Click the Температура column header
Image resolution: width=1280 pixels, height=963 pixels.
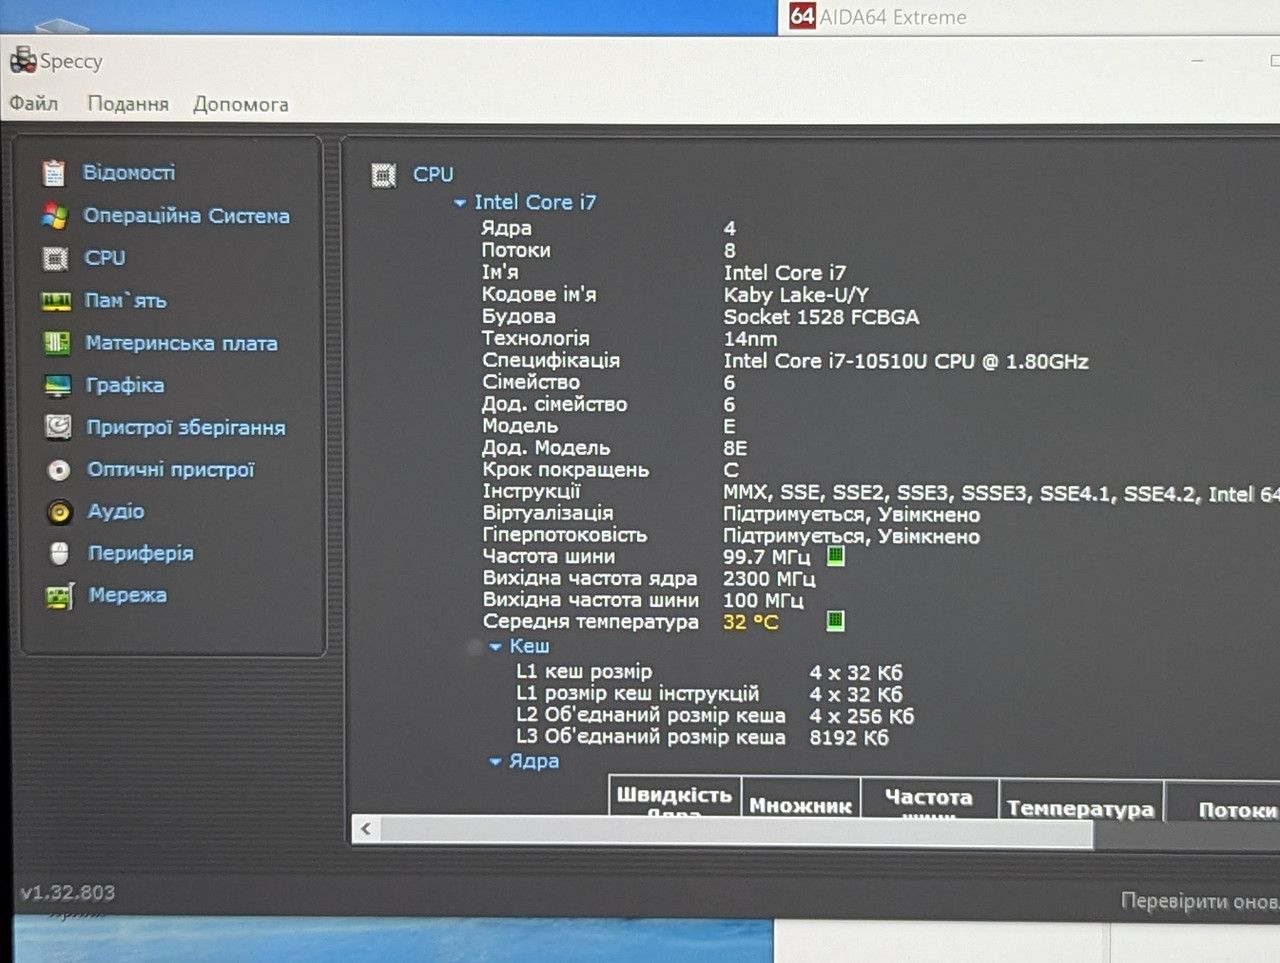click(1080, 801)
